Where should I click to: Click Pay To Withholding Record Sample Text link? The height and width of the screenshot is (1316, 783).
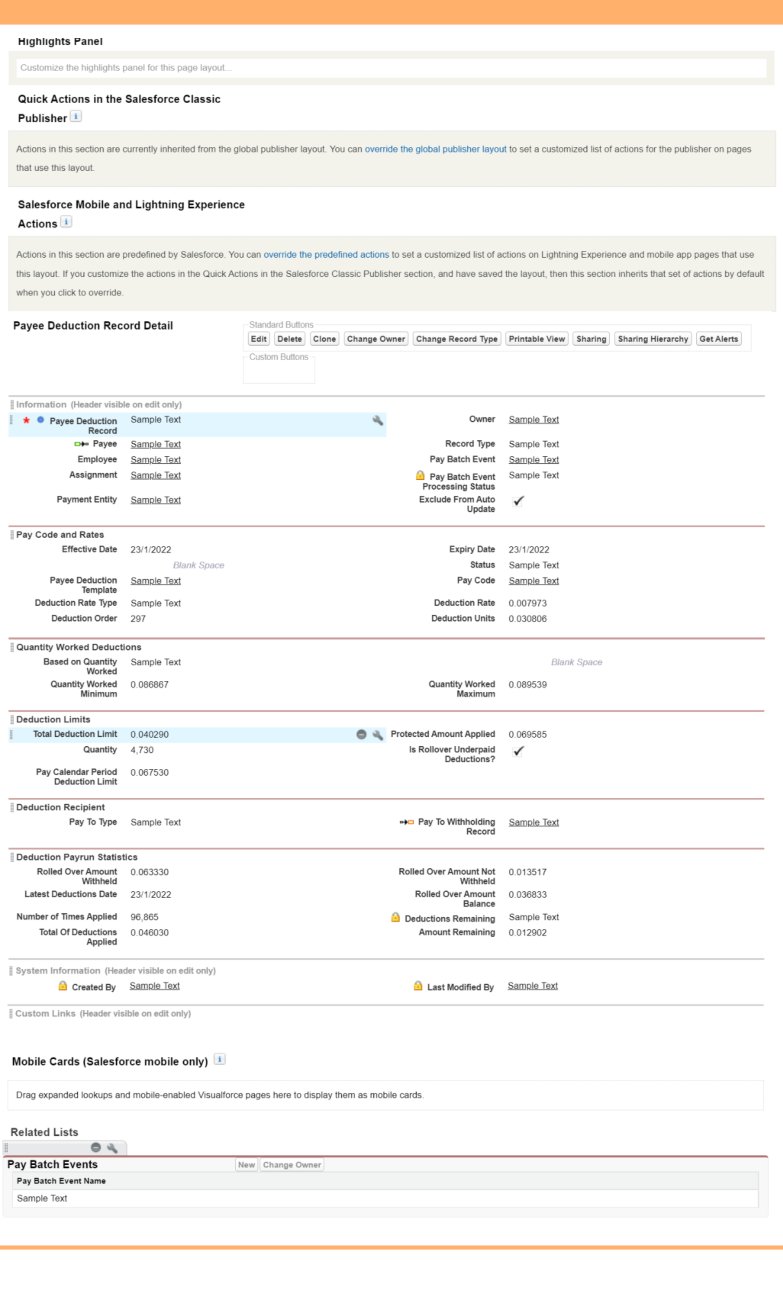point(534,822)
